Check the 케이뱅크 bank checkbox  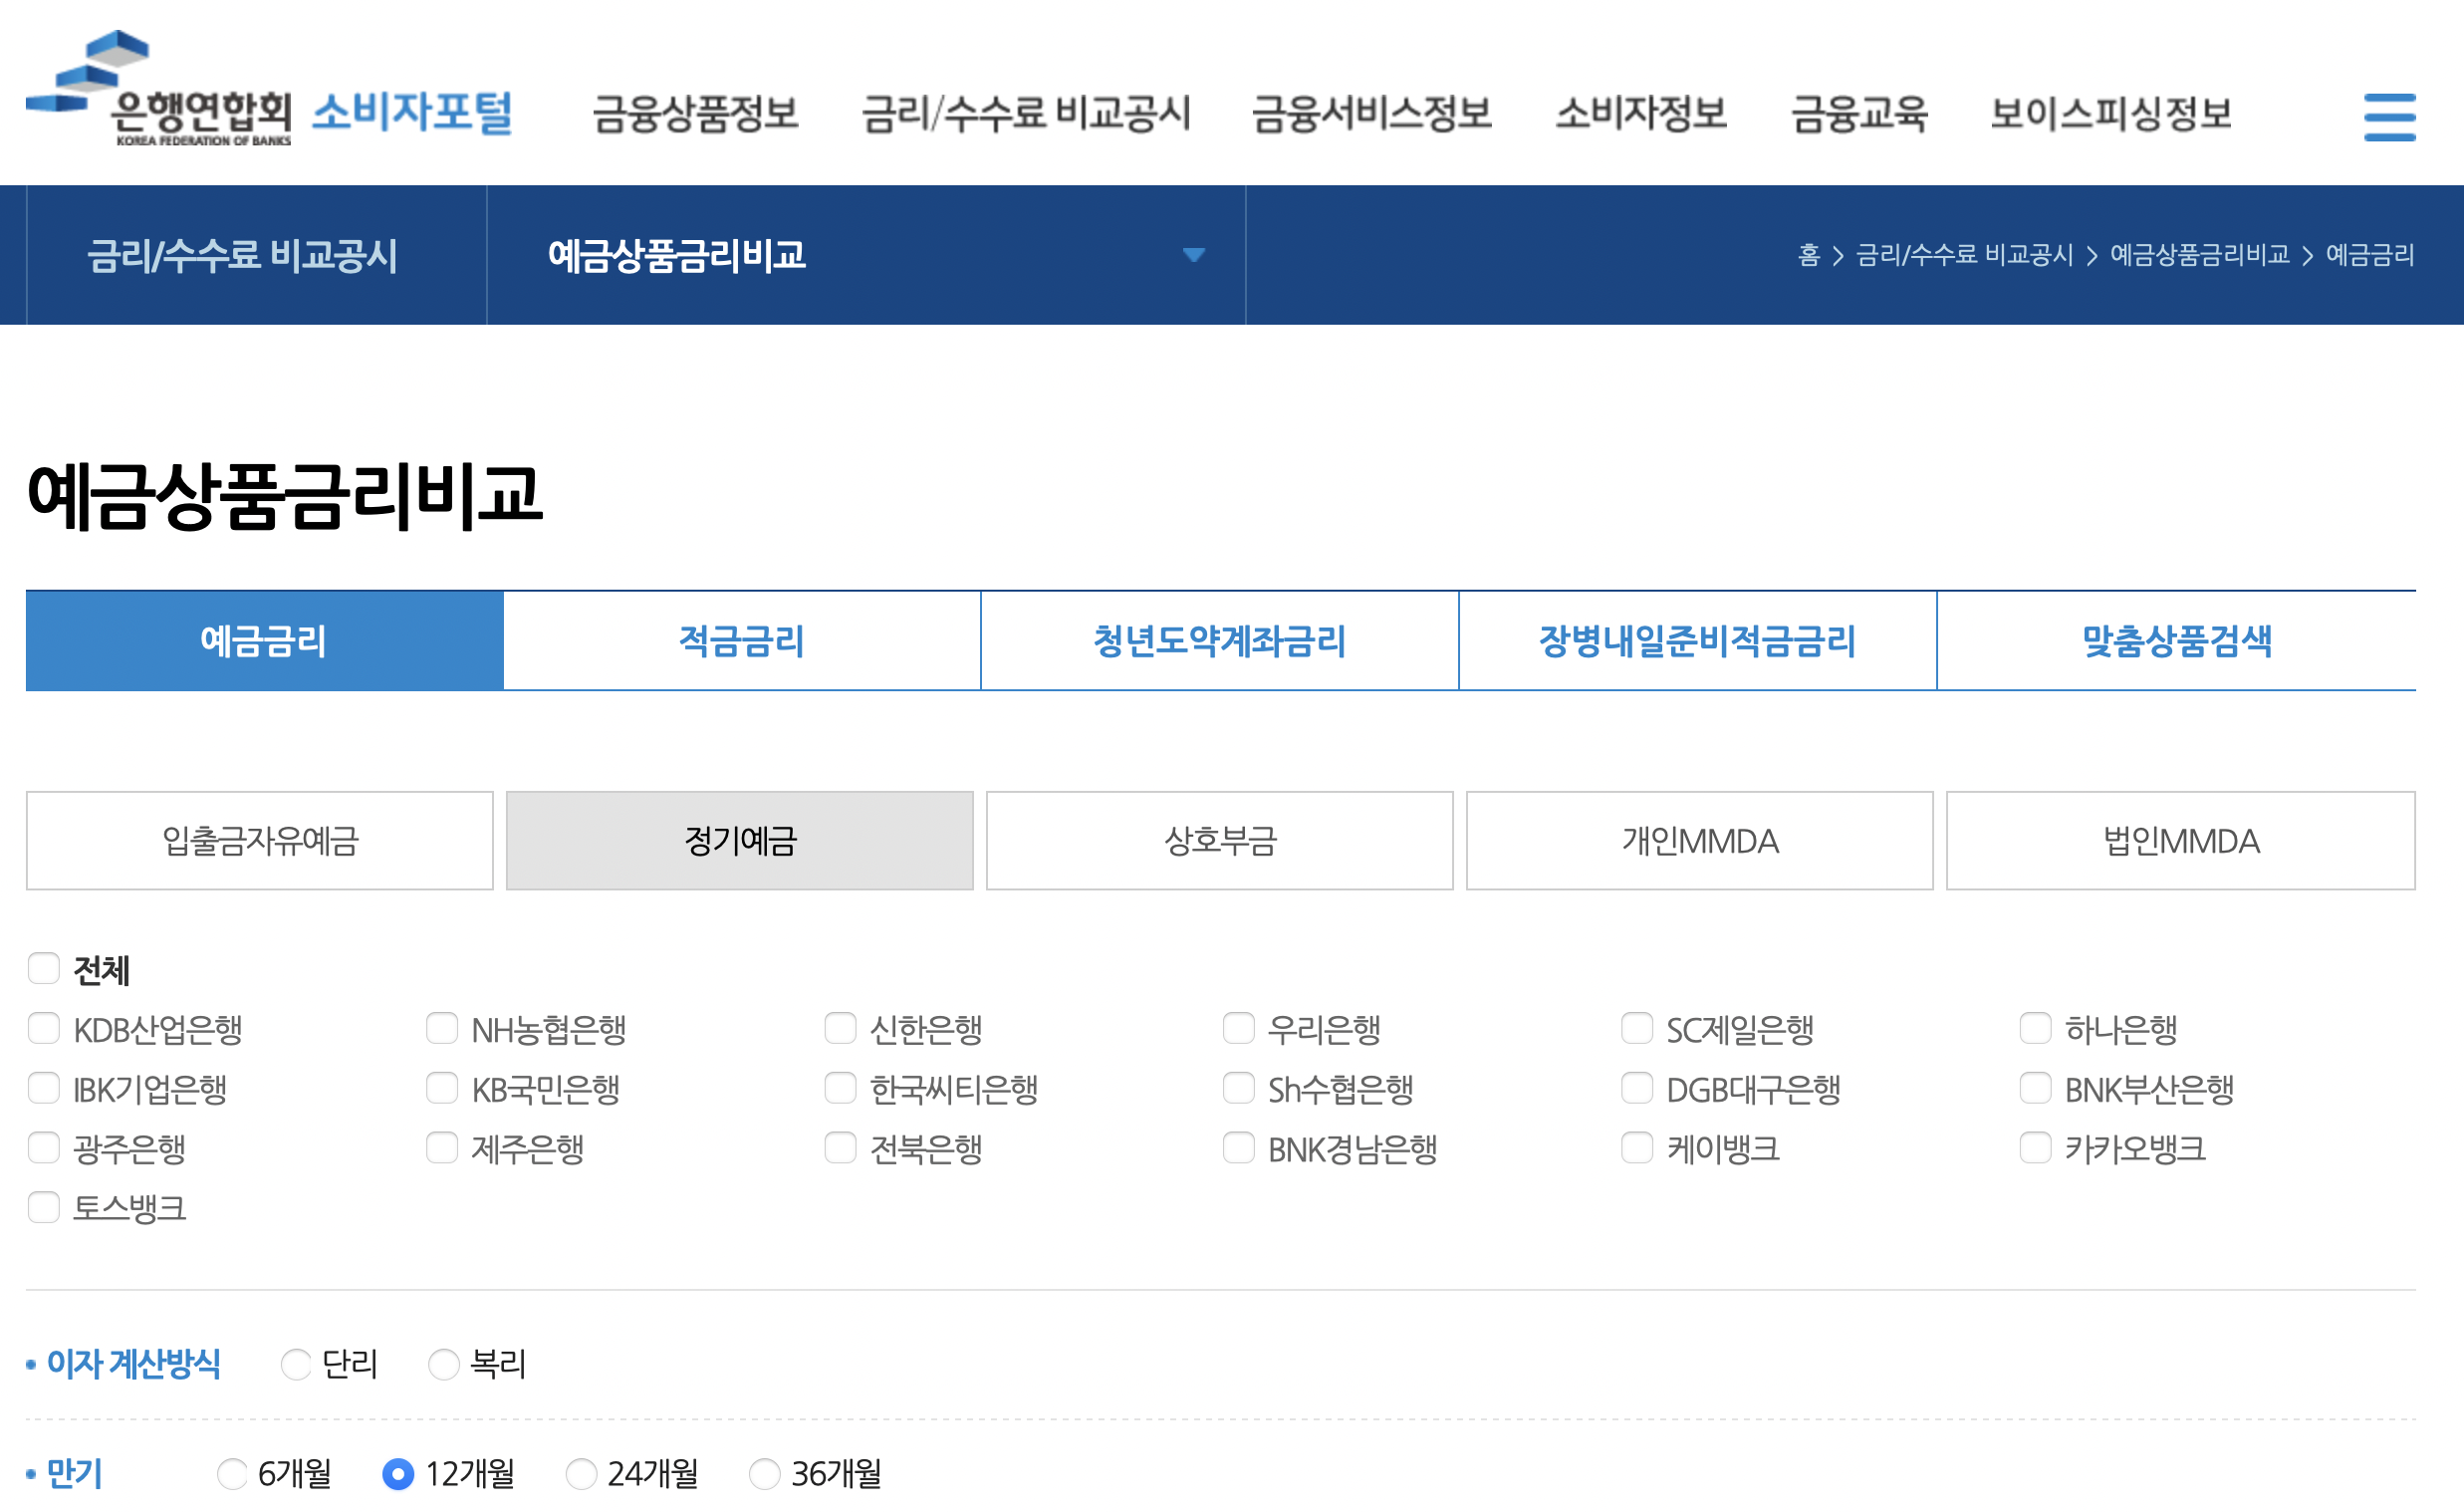pyautogui.click(x=1637, y=1148)
